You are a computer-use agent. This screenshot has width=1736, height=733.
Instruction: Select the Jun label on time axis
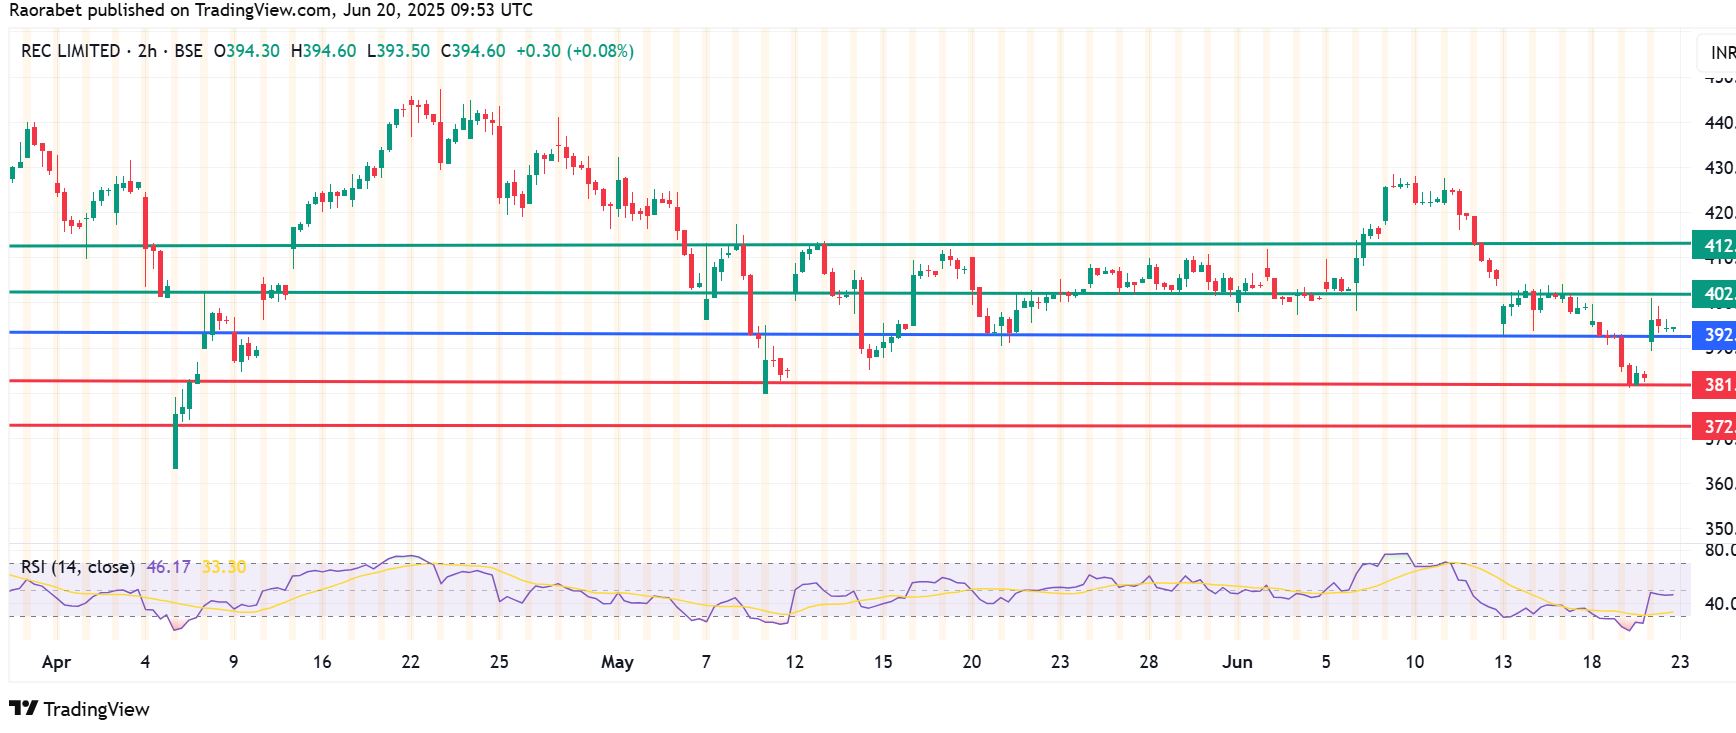[1237, 662]
